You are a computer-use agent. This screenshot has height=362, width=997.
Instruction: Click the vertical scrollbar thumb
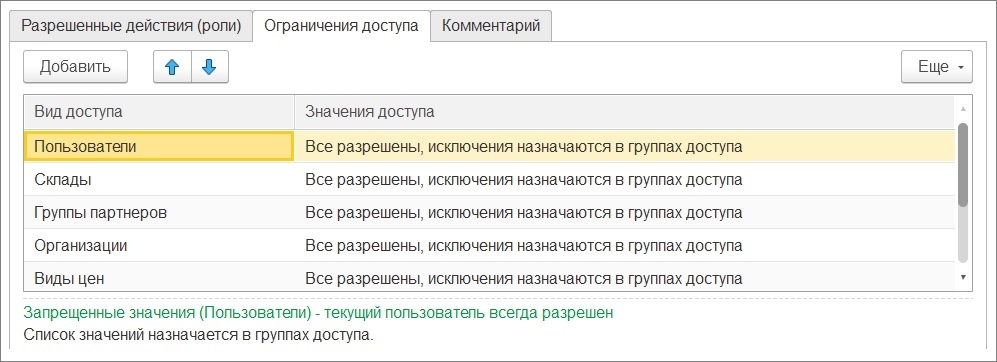tap(963, 164)
